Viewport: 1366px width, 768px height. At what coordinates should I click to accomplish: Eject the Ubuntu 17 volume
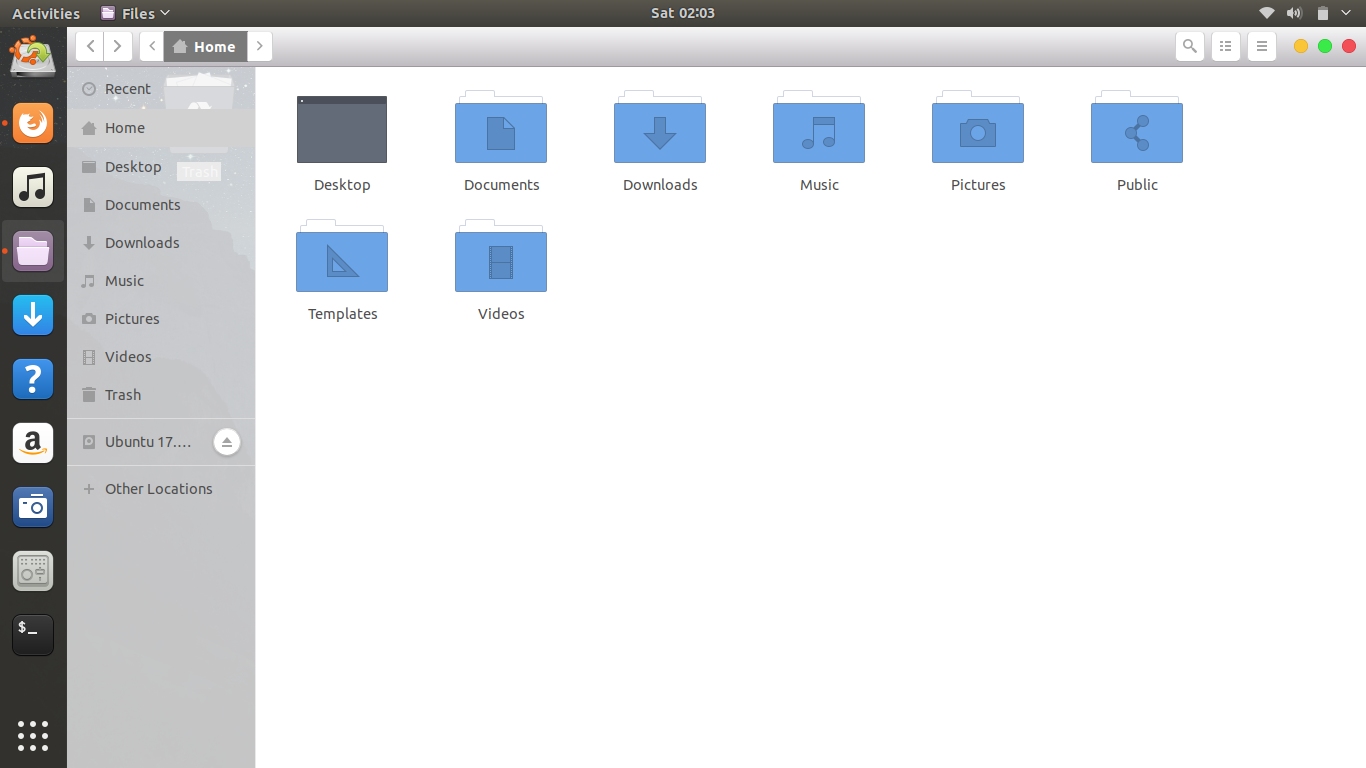(x=227, y=442)
